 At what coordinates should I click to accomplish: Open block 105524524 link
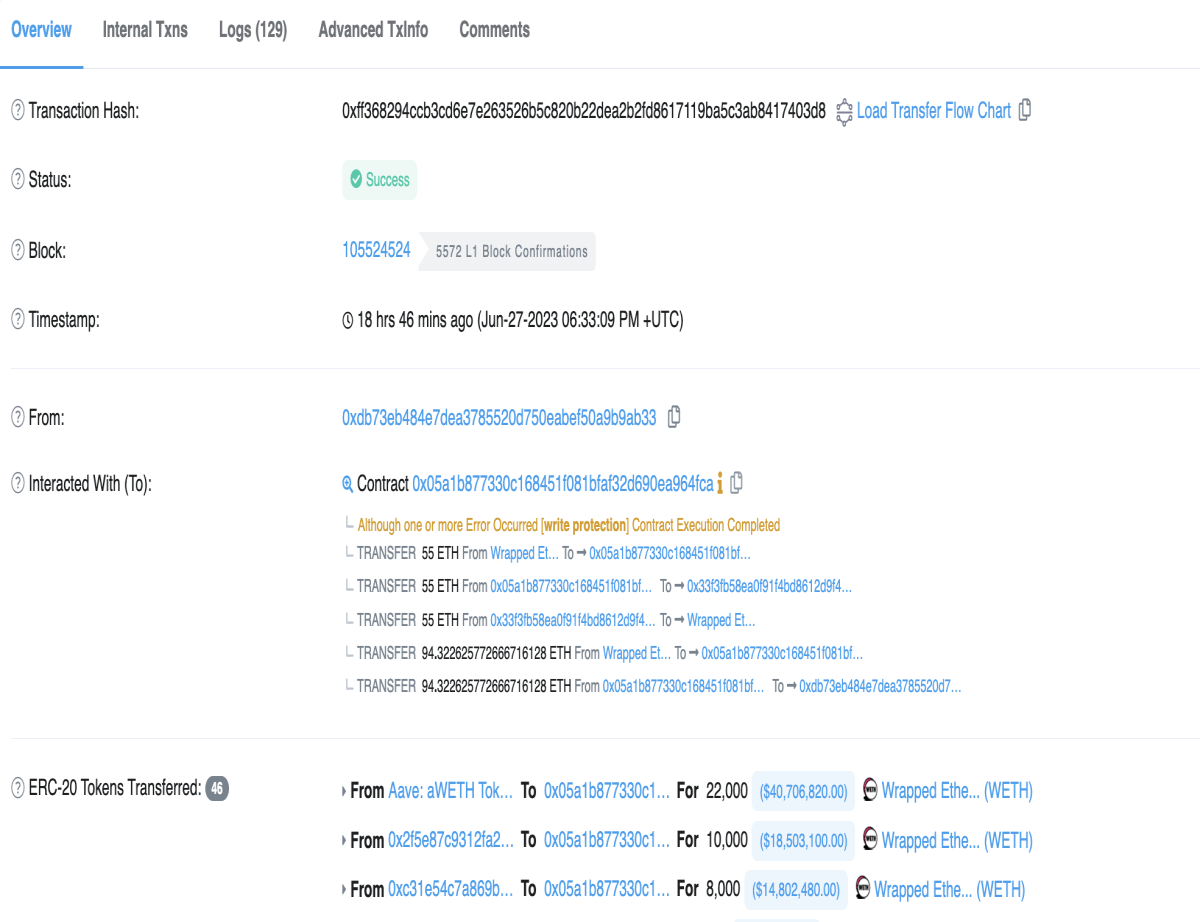point(376,250)
